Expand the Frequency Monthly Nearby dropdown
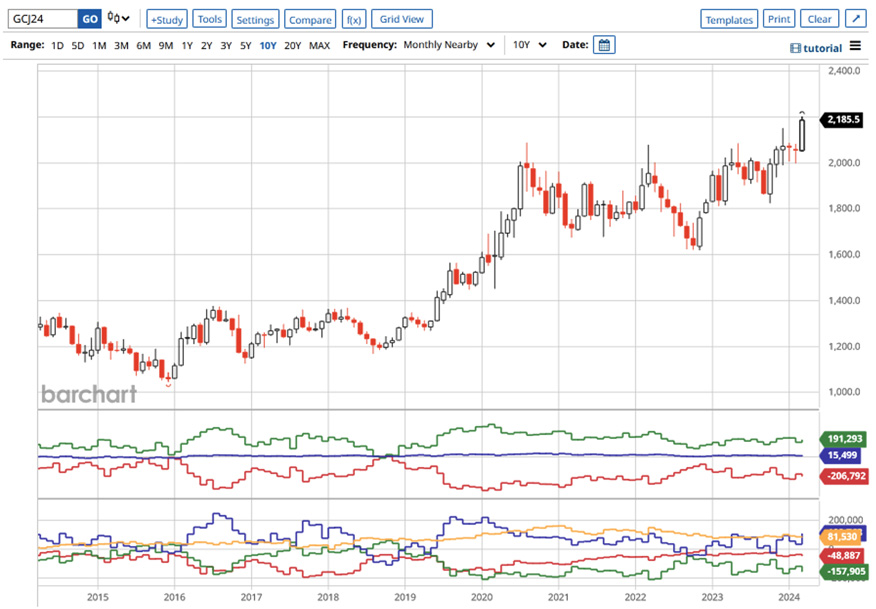This screenshot has width=876, height=609. coord(449,45)
